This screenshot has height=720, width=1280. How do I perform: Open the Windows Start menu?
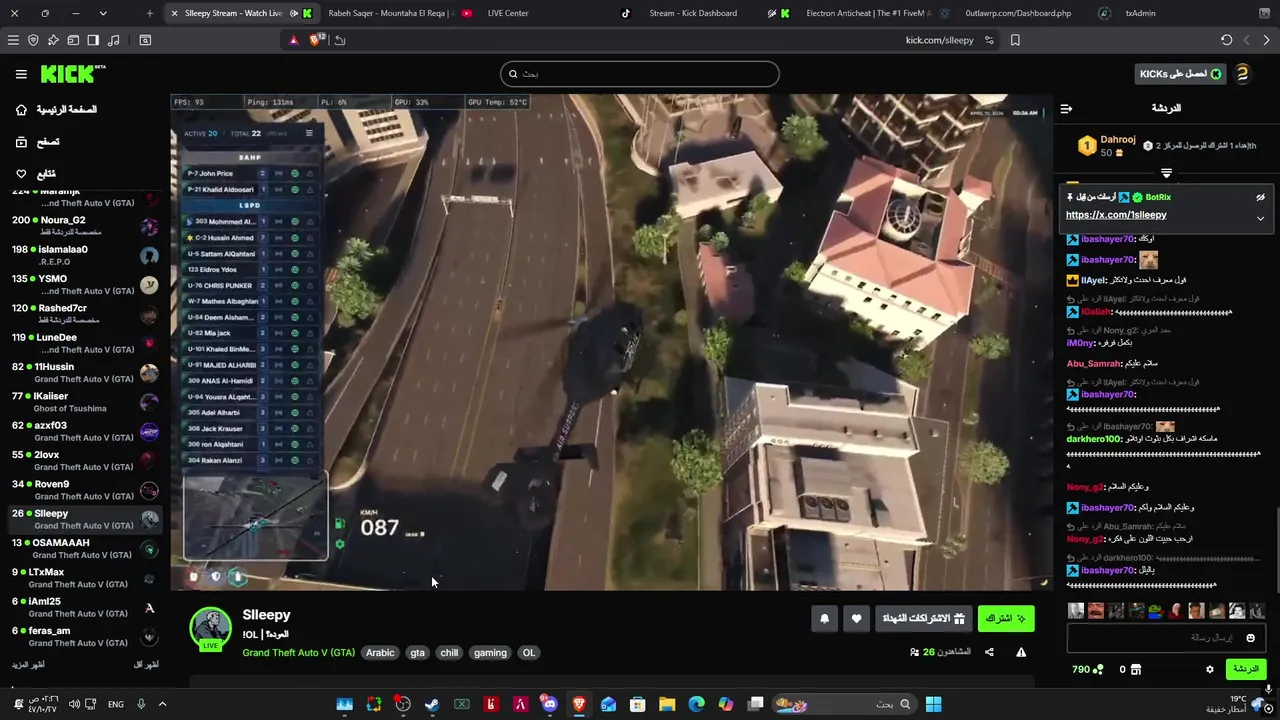pyautogui.click(x=933, y=705)
